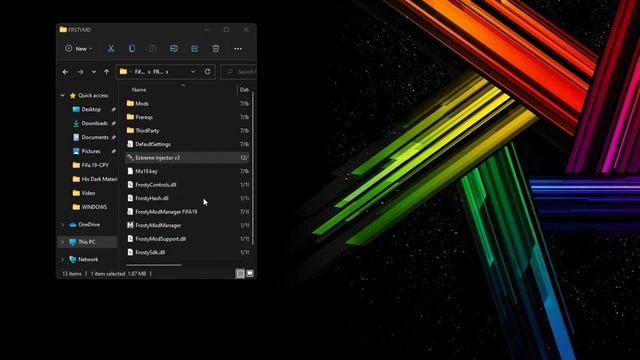Screen dimensions: 640x360
Task: Click the Cut scissors icon
Action: [x=111, y=49]
